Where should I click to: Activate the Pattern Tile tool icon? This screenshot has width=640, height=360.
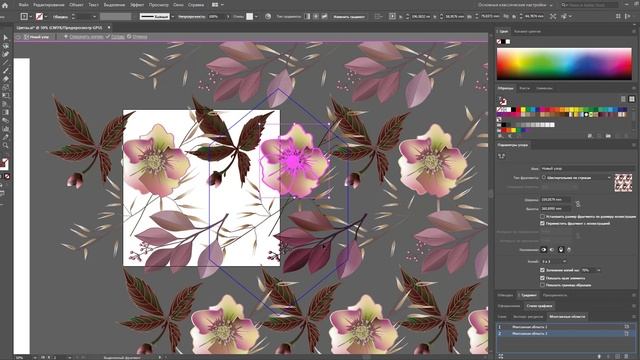tap(501, 156)
